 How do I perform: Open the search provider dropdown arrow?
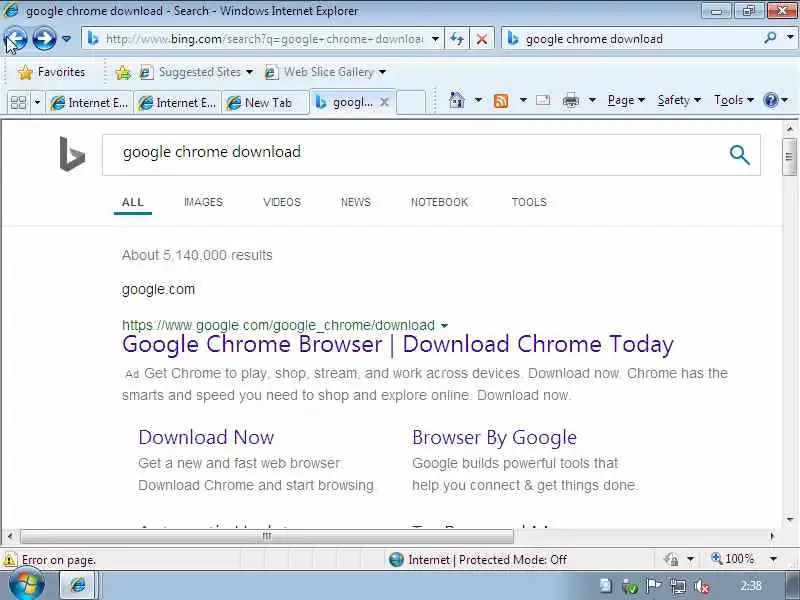coord(790,38)
